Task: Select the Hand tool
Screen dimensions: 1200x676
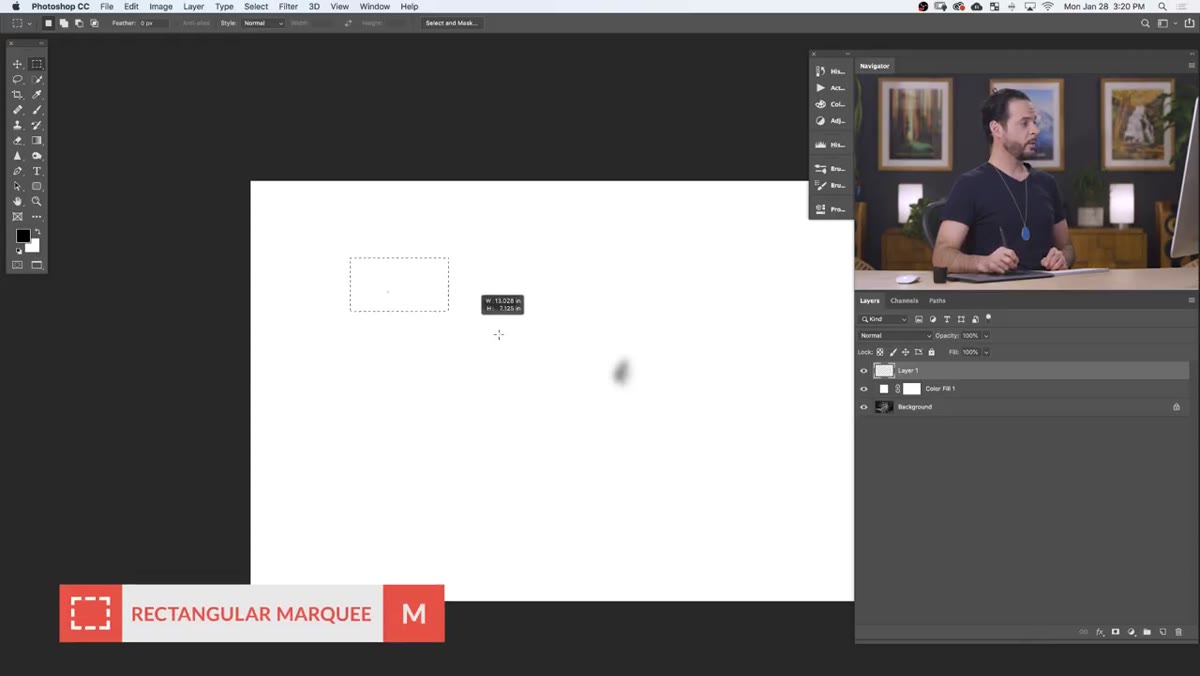Action: coord(17,201)
